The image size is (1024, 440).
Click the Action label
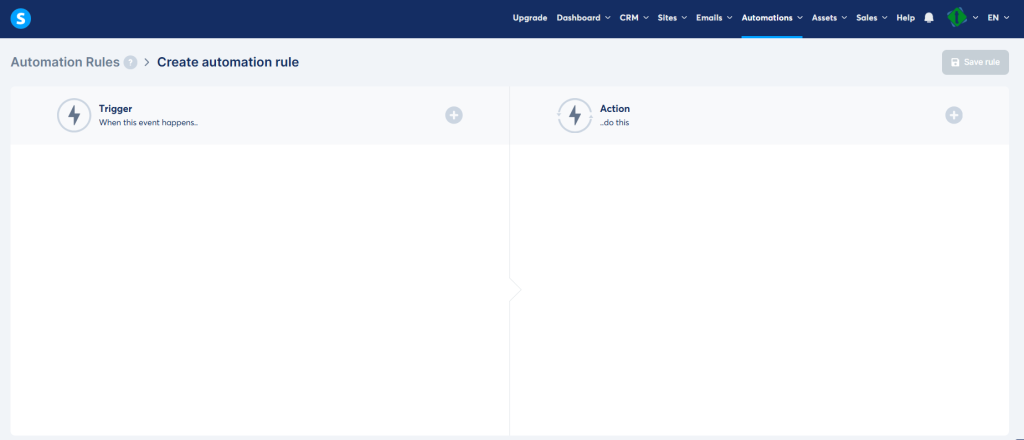pyautogui.click(x=615, y=109)
